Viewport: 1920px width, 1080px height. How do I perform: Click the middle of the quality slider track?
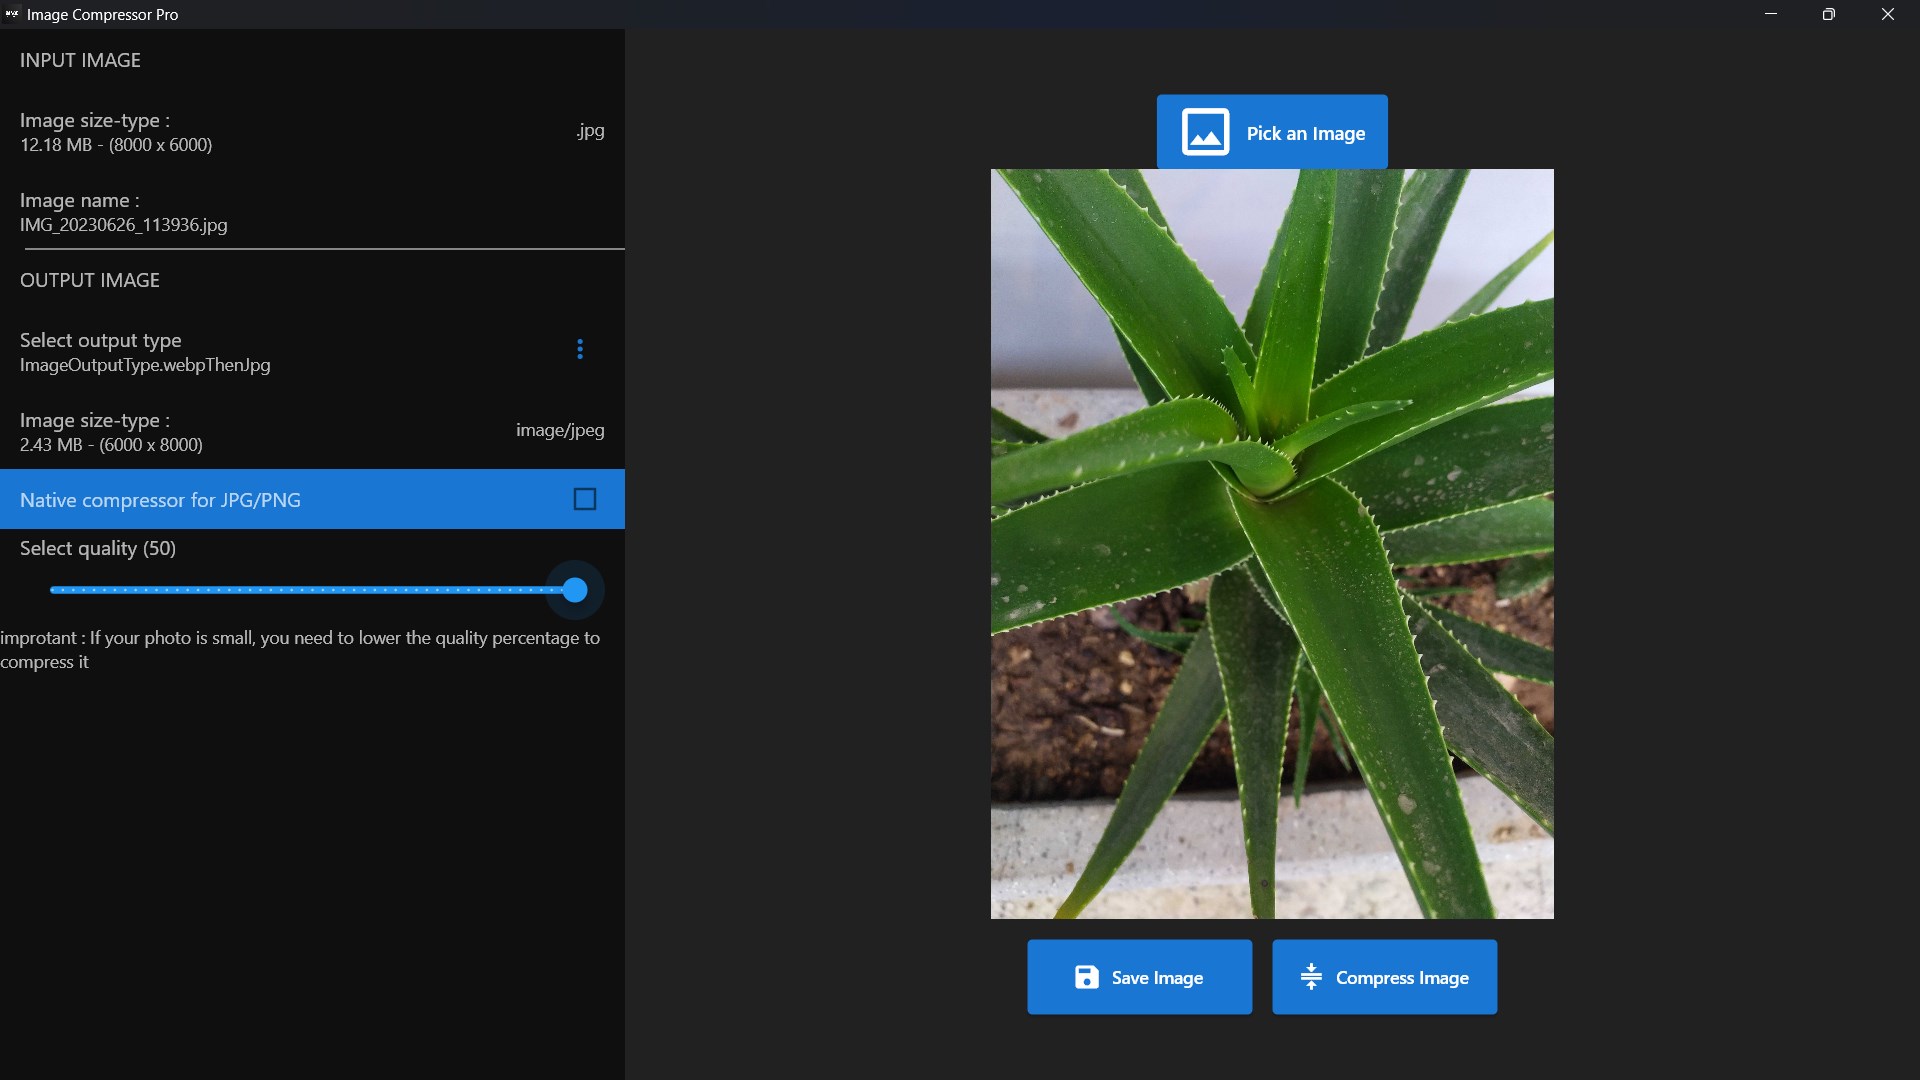[312, 590]
